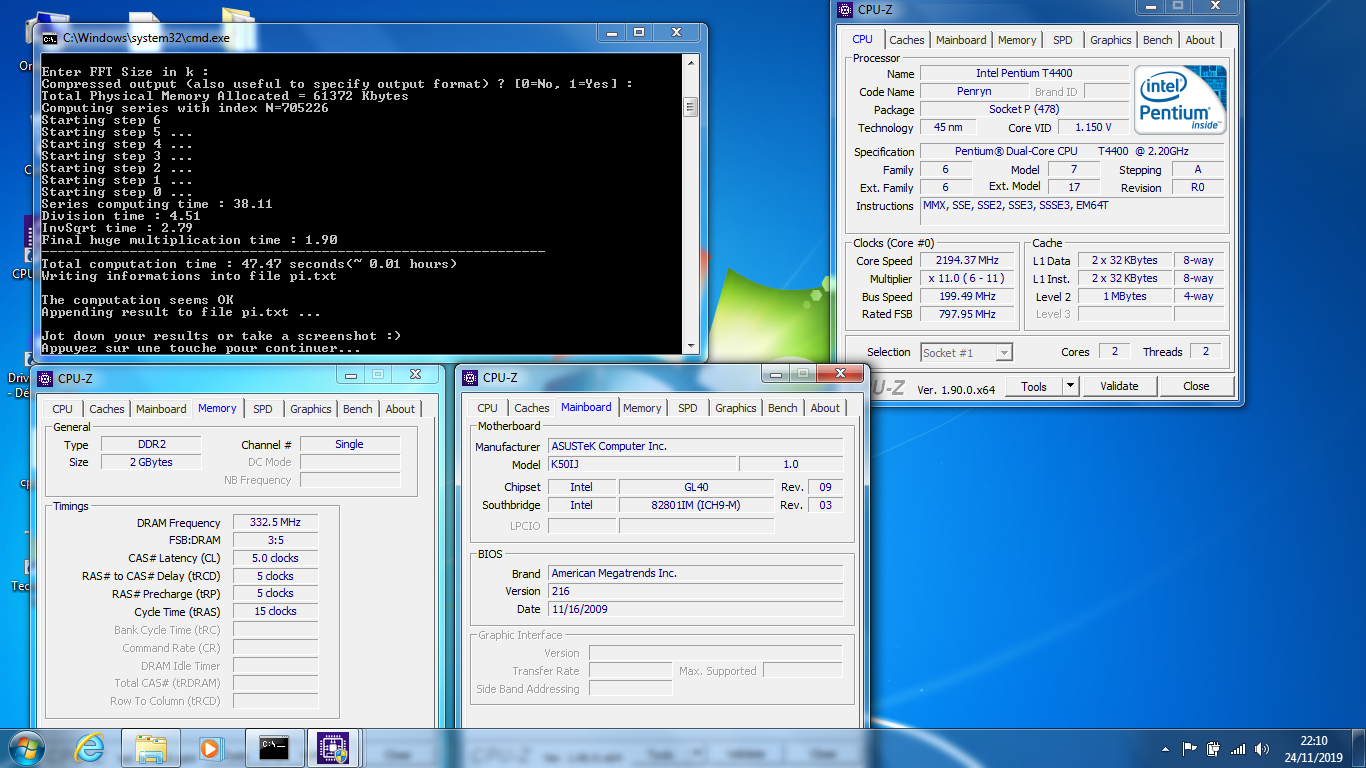1366x768 pixels.
Task: Click the CPU-Z taskbar icon
Action: point(332,747)
